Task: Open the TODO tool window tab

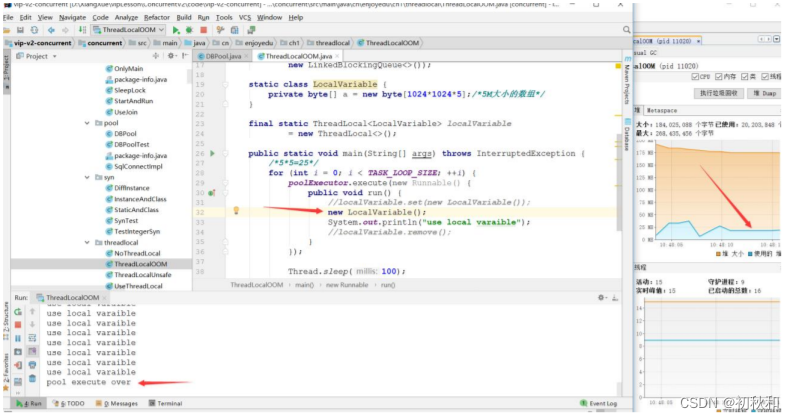Action: coord(69,404)
